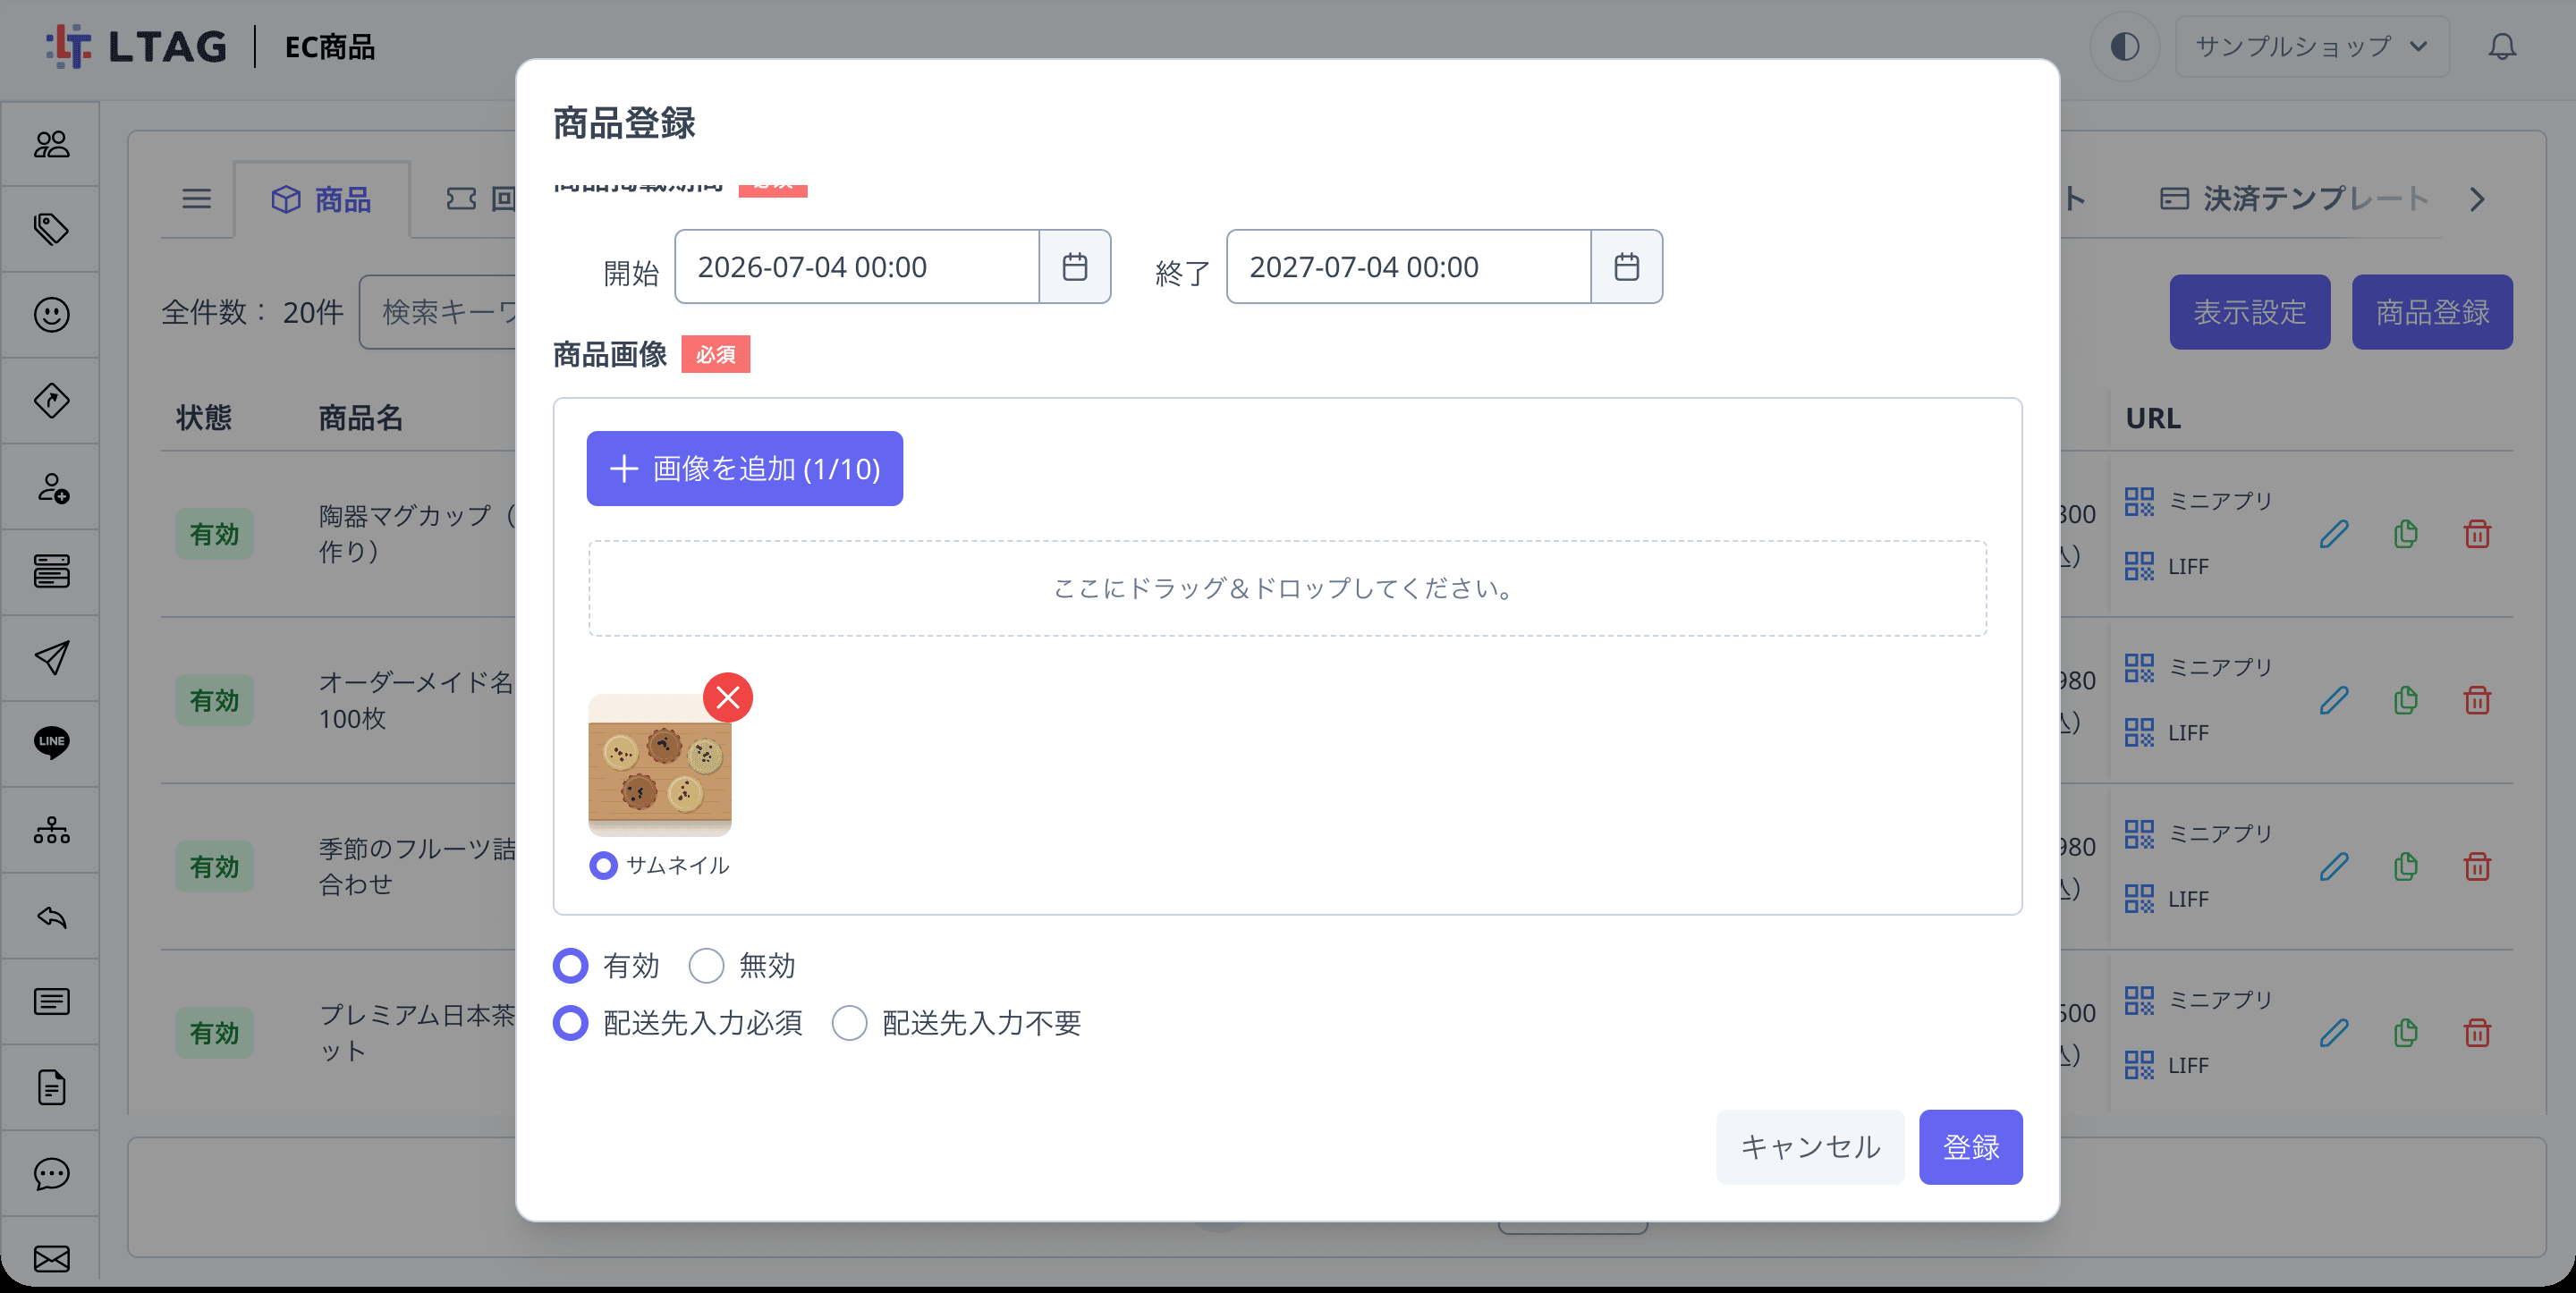
Task: Click the URL column header
Action: point(2152,418)
